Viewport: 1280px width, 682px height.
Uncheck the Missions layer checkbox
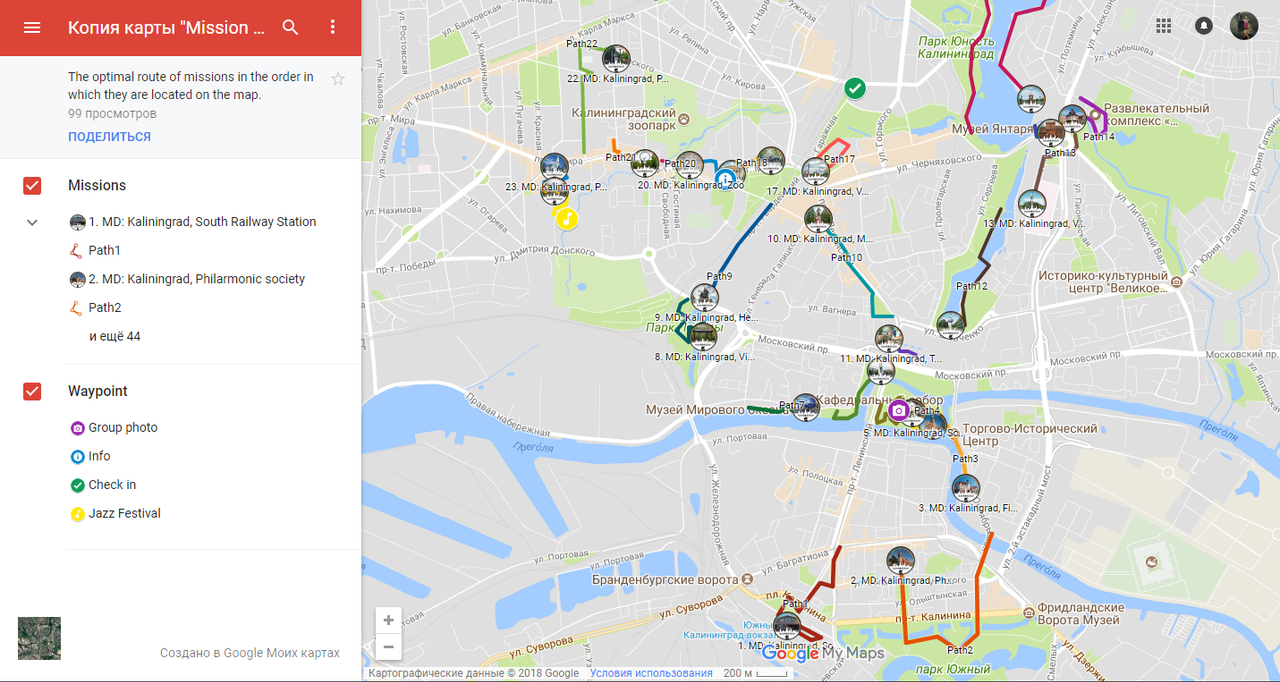coord(32,186)
